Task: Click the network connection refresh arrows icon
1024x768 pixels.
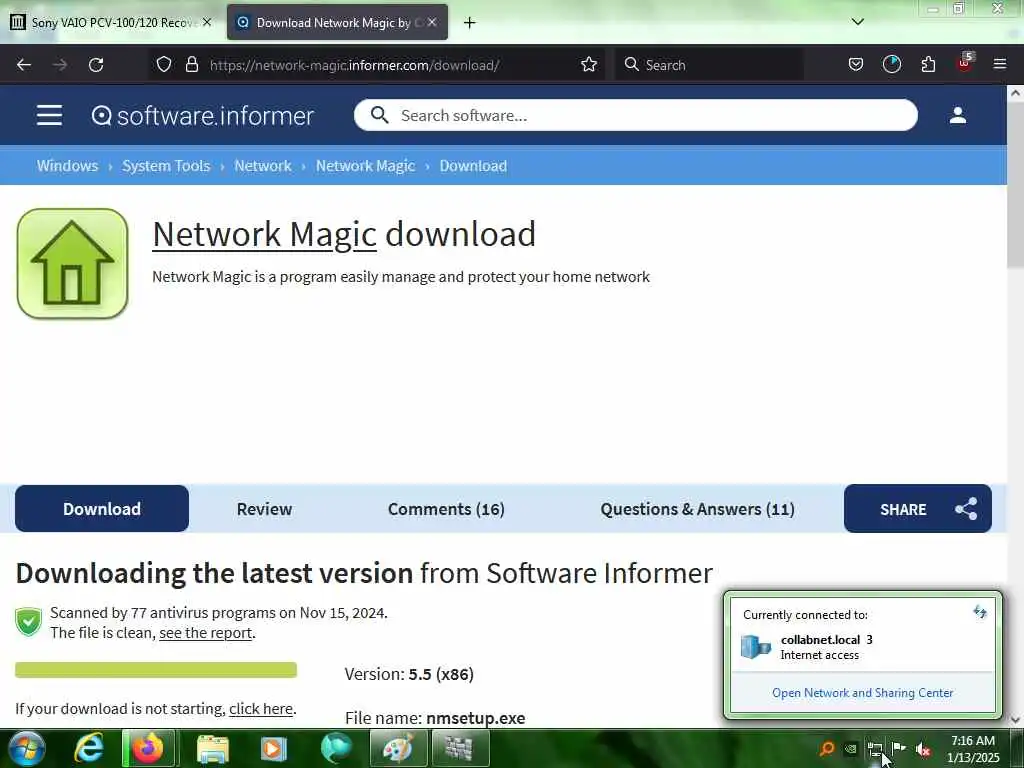Action: pyautogui.click(x=980, y=612)
